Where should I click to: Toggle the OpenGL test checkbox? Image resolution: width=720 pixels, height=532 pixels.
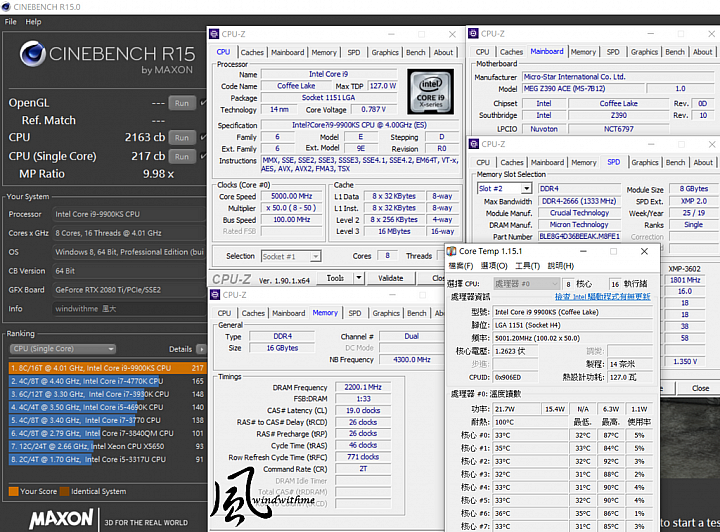pyautogui.click(x=203, y=102)
